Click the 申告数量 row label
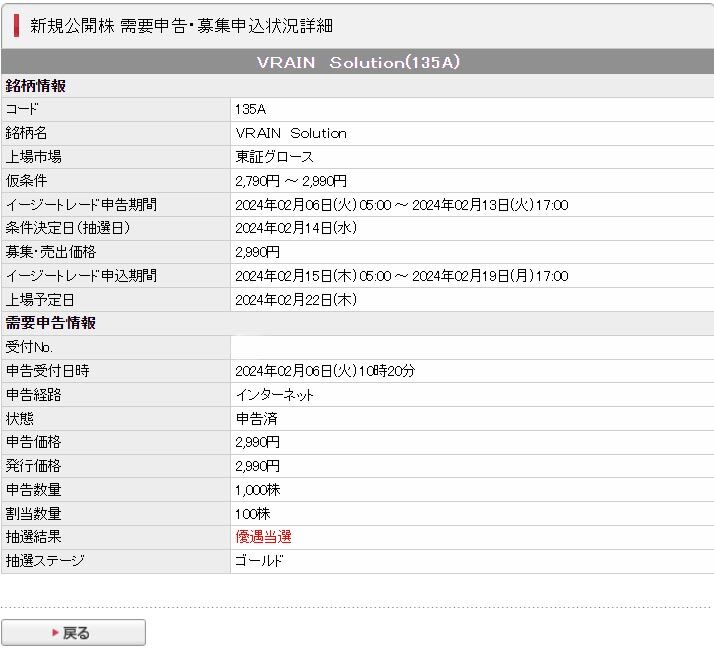The width and height of the screenshot is (714, 661). pos(33,490)
